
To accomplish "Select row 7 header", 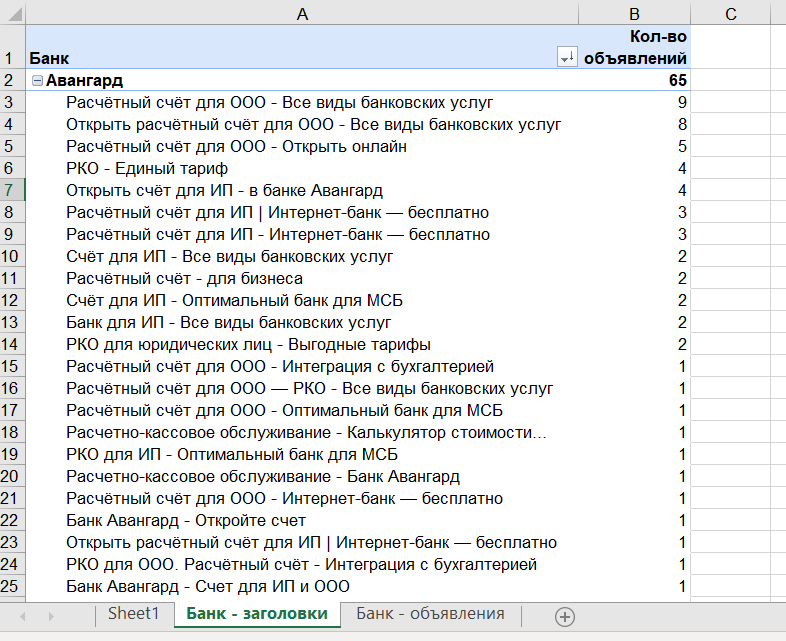I will click(x=13, y=190).
